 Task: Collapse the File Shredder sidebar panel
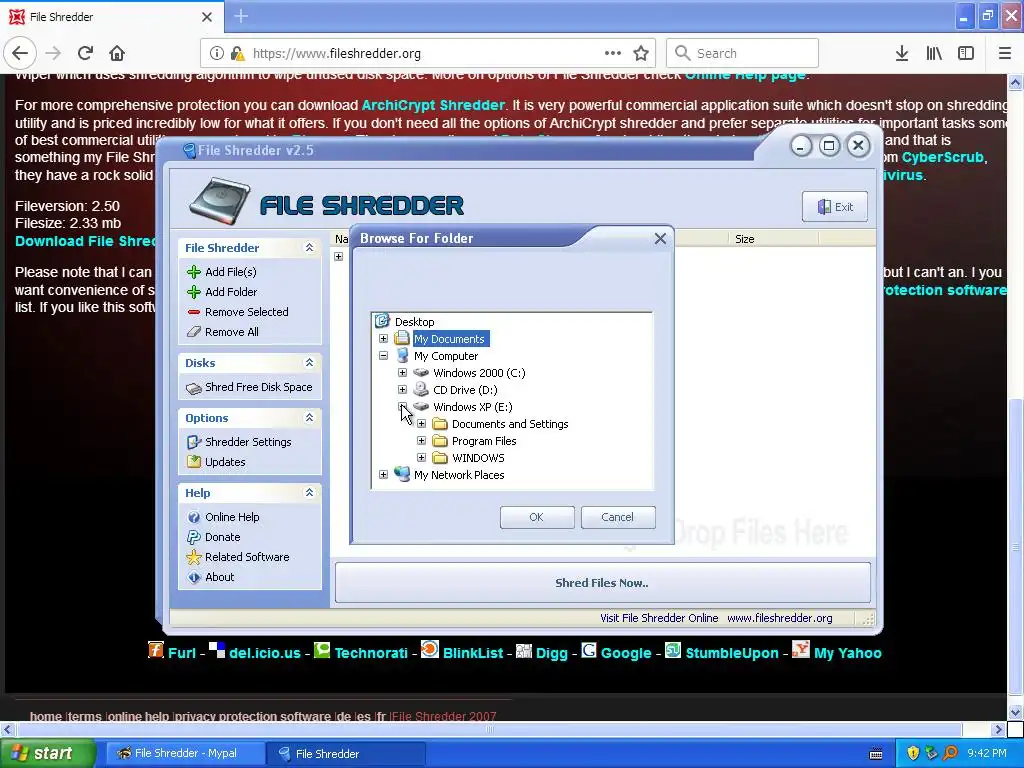coord(309,248)
